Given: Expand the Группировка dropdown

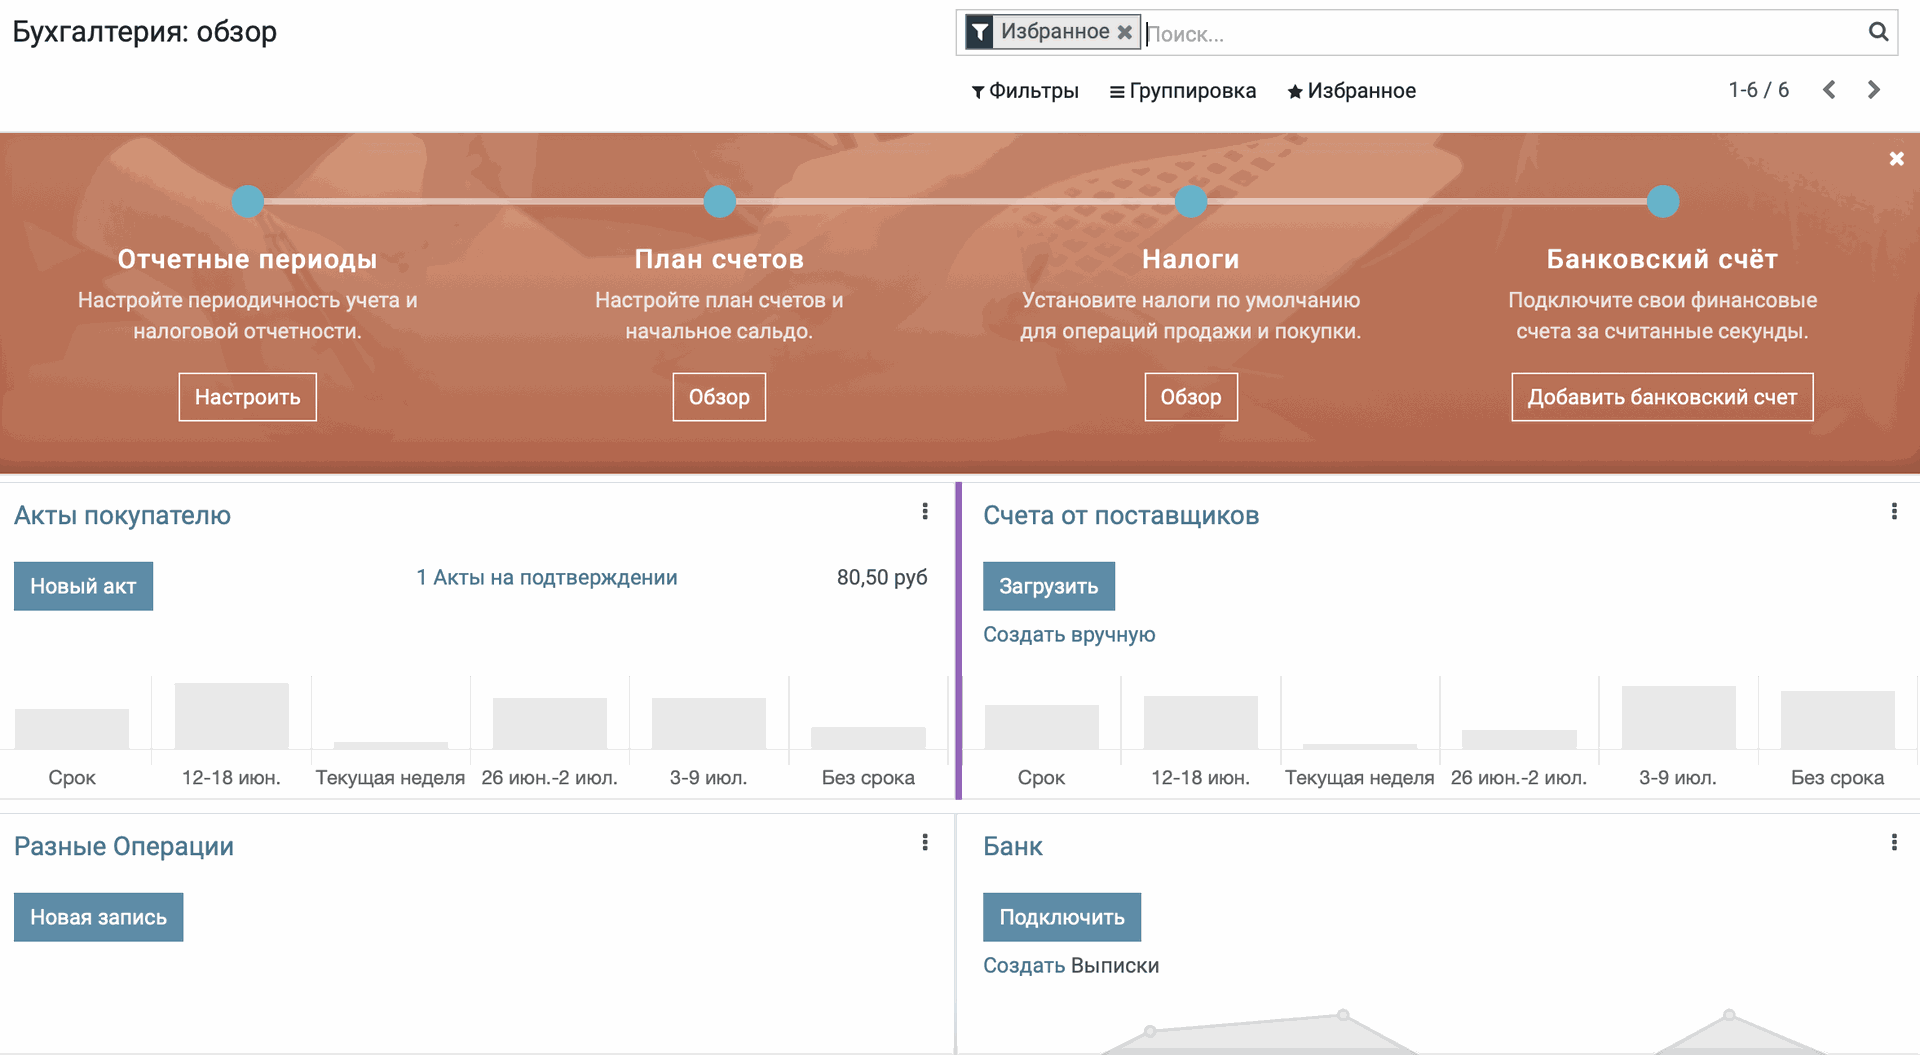Looking at the screenshot, I should point(1183,91).
